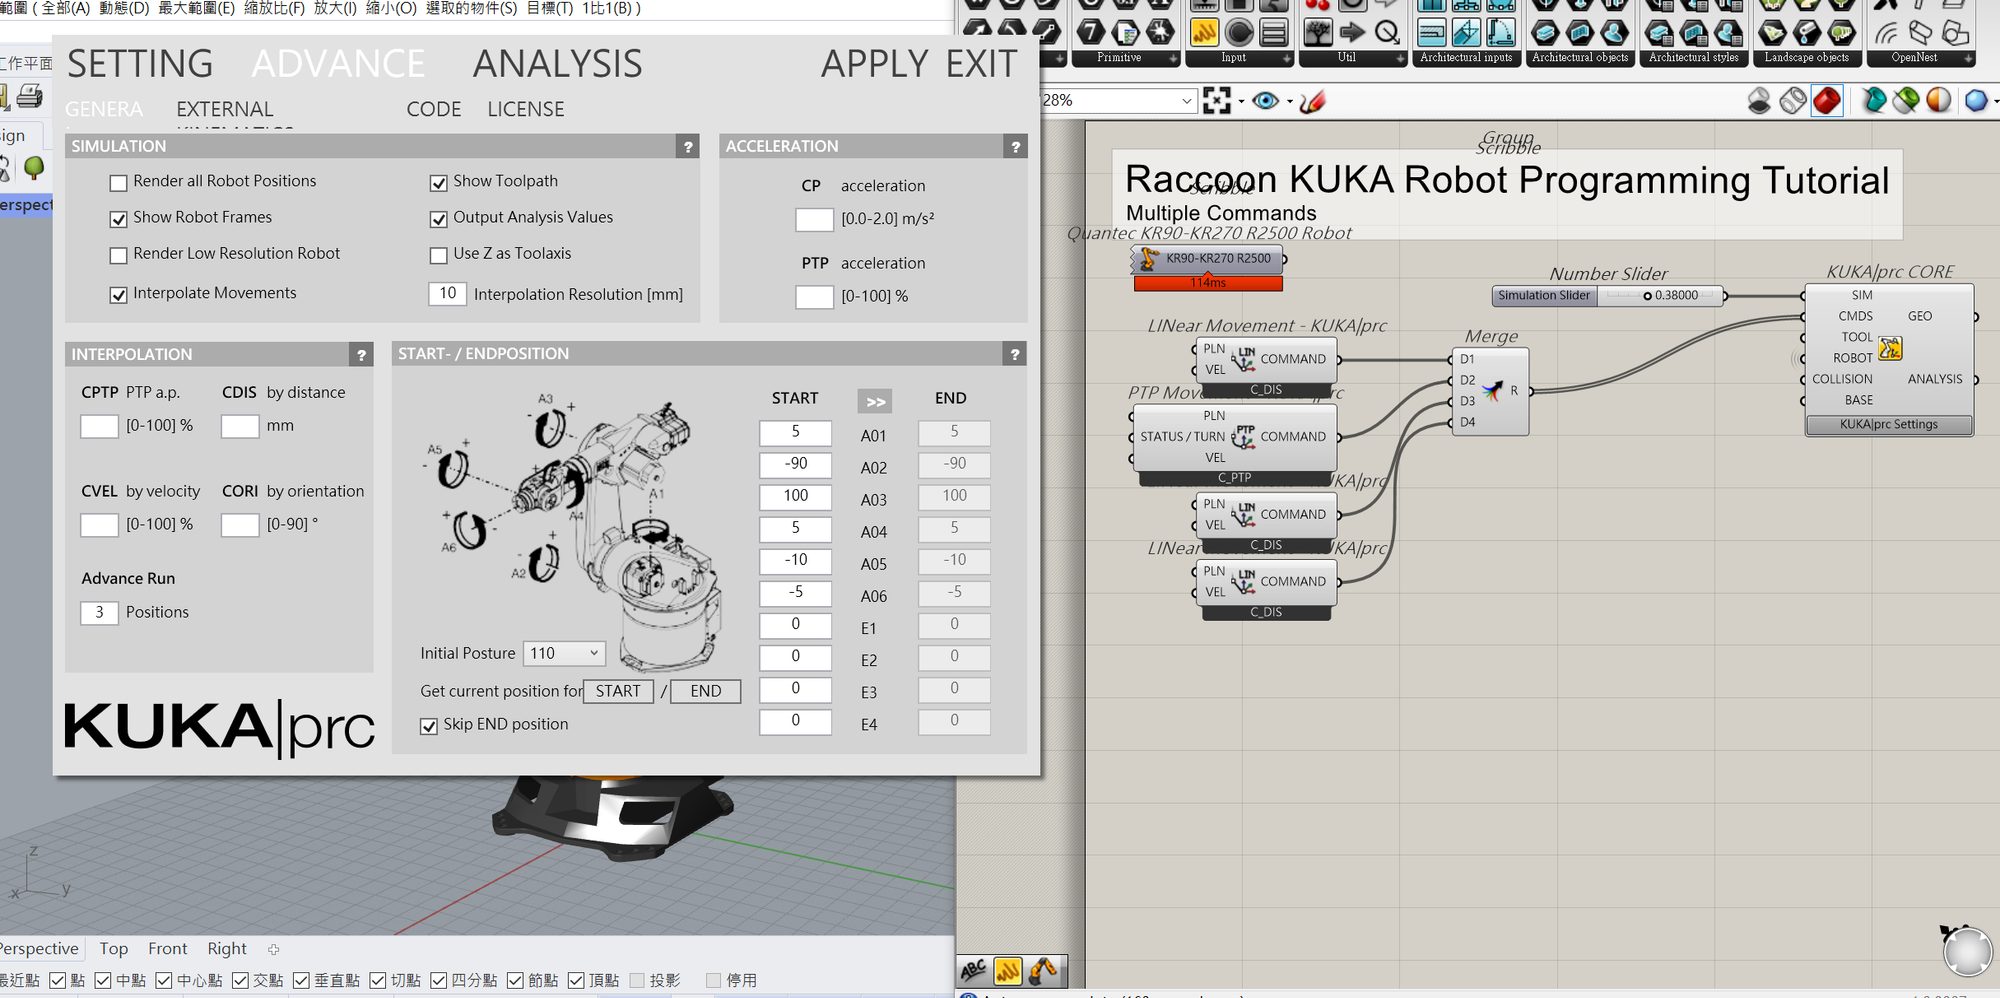Click EXIT in KUKA|prc dialog
This screenshot has width=2000, height=998.
pos(981,64)
